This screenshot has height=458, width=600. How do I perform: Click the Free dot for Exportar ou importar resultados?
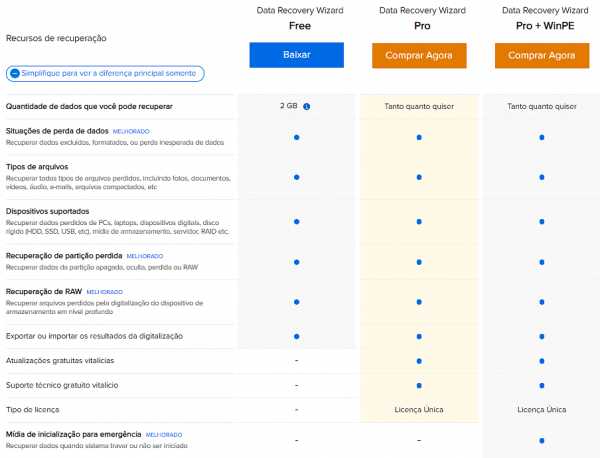tap(297, 336)
